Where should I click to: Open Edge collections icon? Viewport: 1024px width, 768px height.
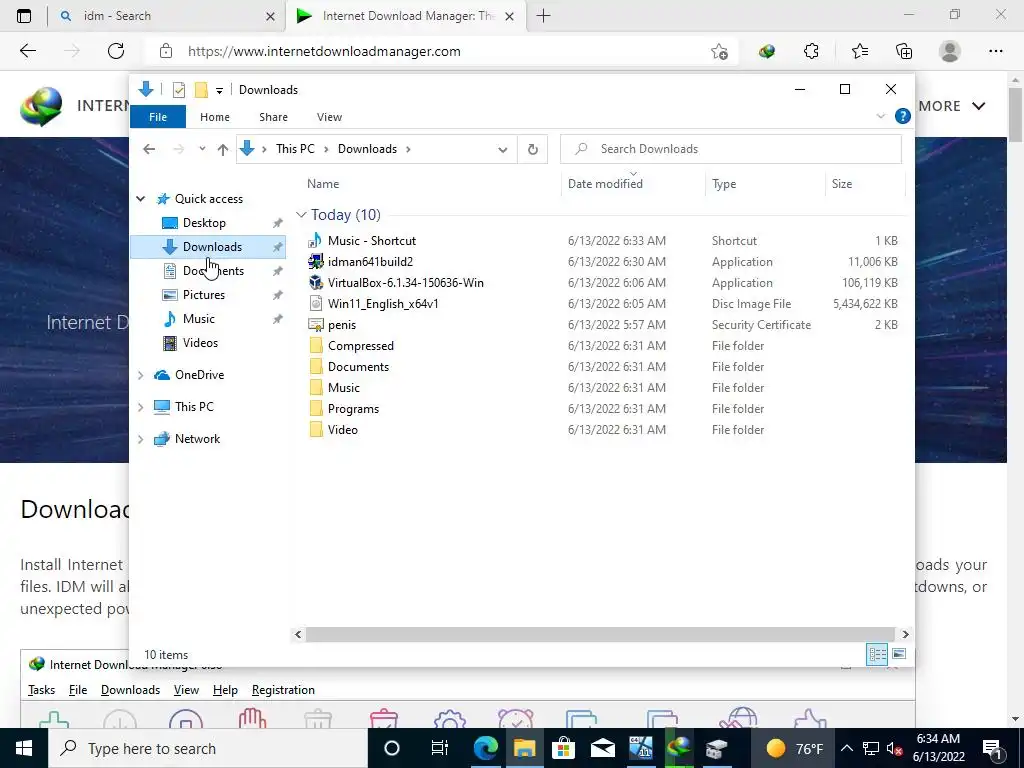904,52
